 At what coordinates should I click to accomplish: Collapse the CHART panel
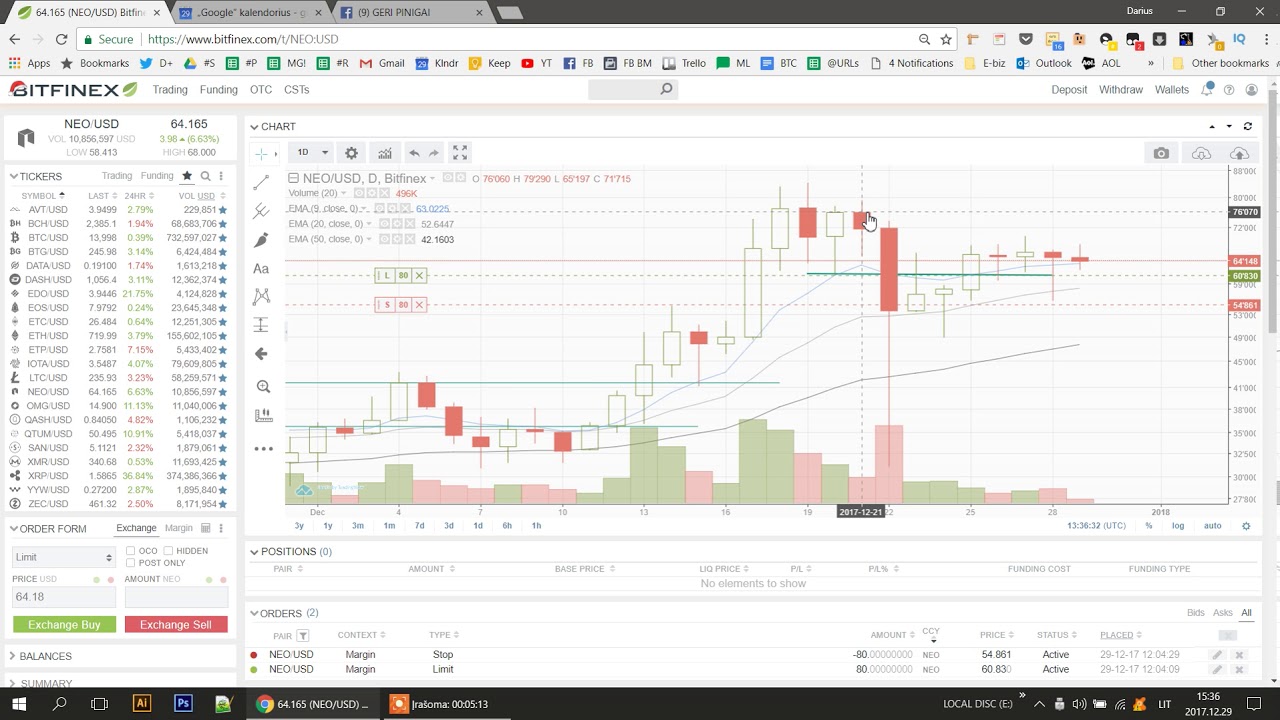(x=254, y=127)
